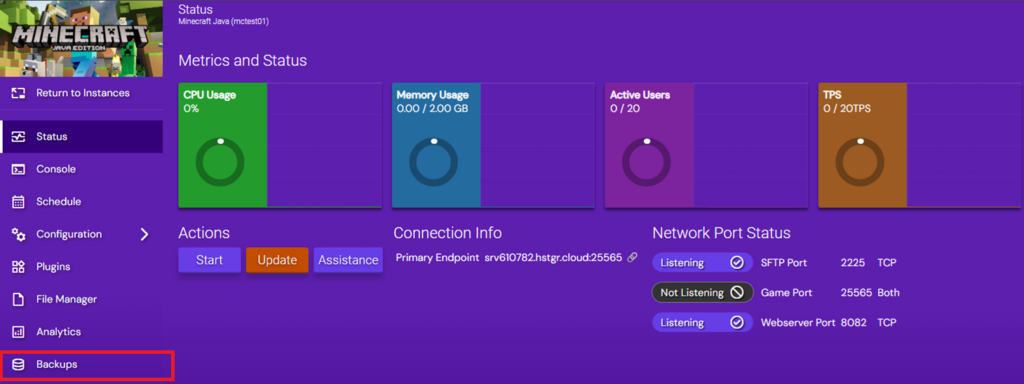The image size is (1024, 384).
Task: Click the Active Users gauge ring
Action: (x=647, y=162)
